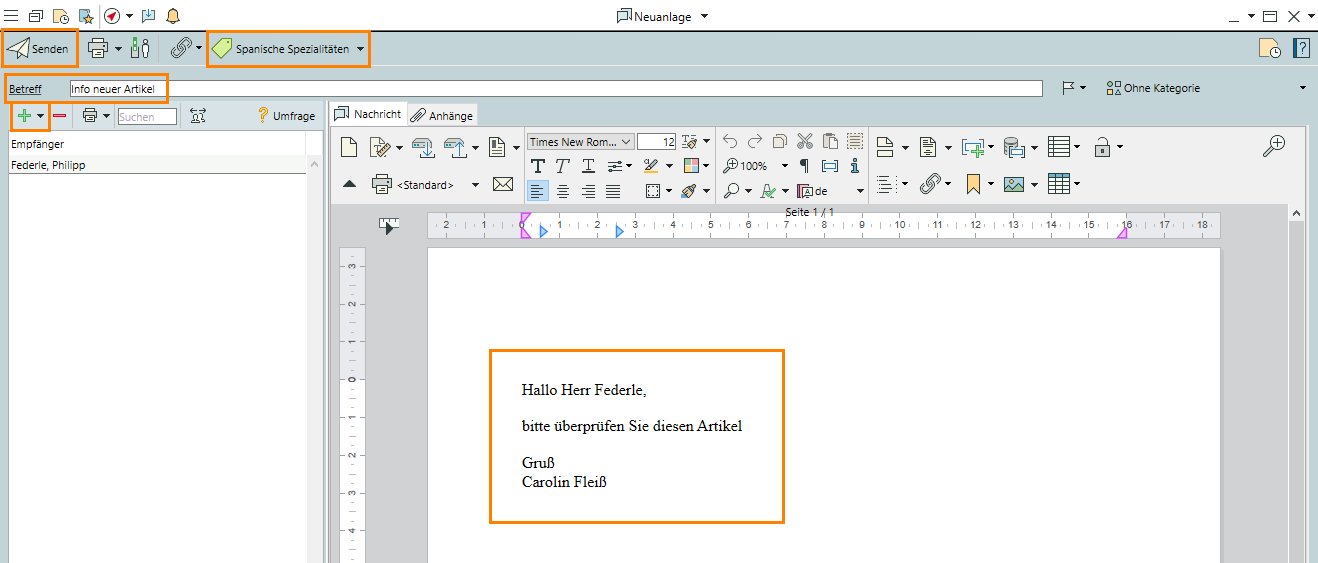
Task: Click the magnifier zoom icon at far right
Action: pos(1273,147)
